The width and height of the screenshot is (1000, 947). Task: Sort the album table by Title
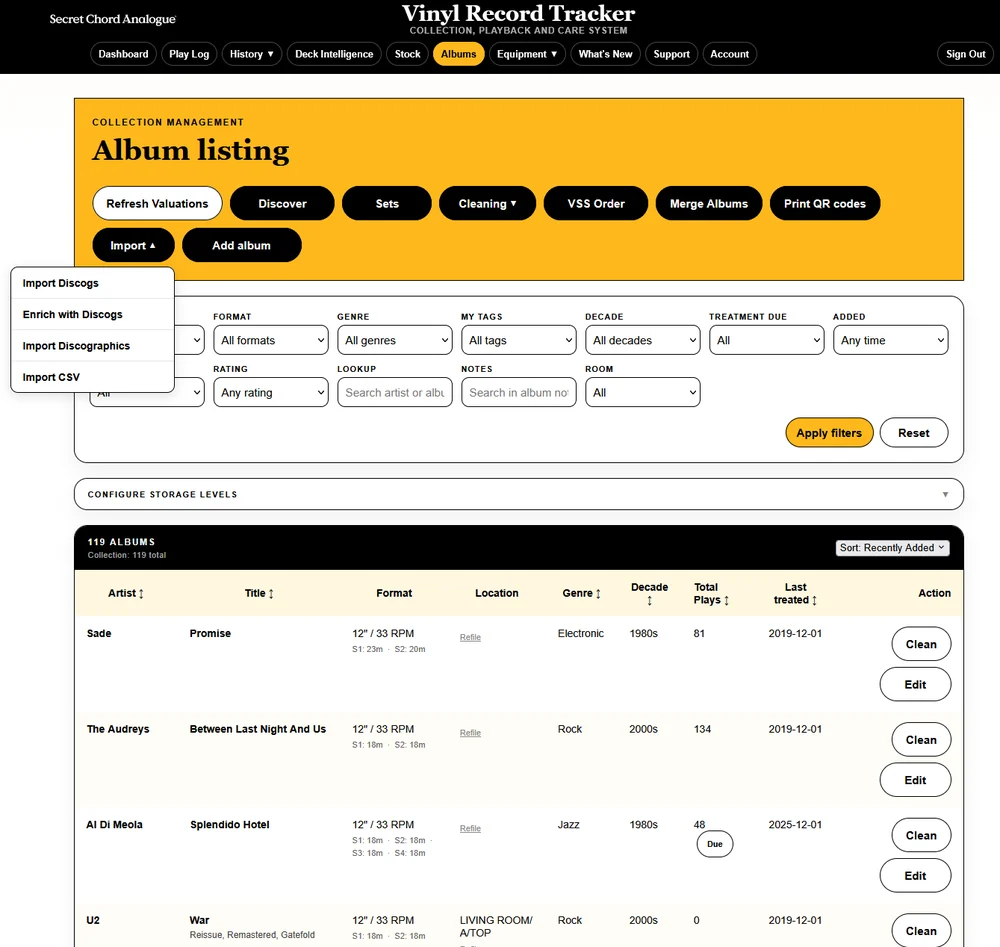pyautogui.click(x=259, y=593)
